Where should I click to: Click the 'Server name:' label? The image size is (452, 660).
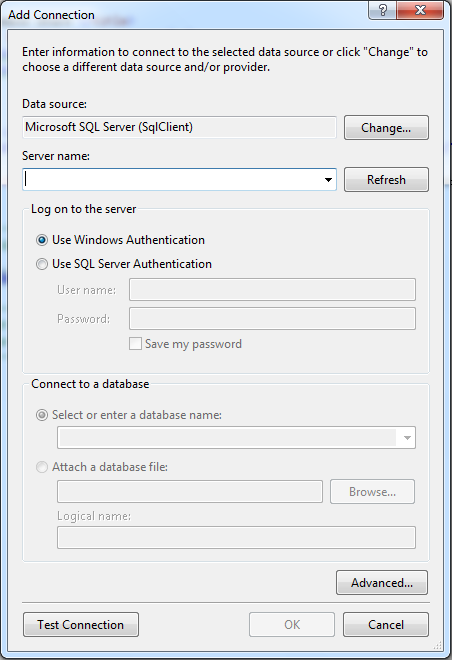click(x=56, y=156)
